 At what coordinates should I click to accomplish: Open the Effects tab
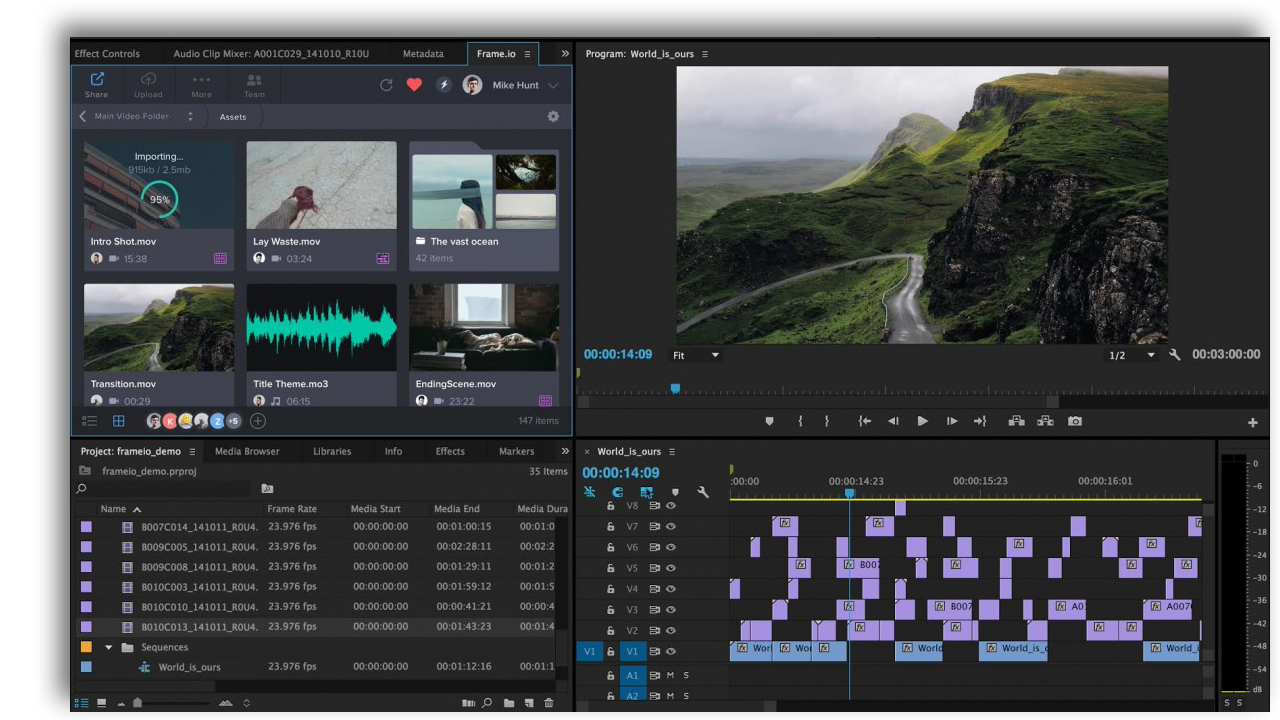point(450,451)
